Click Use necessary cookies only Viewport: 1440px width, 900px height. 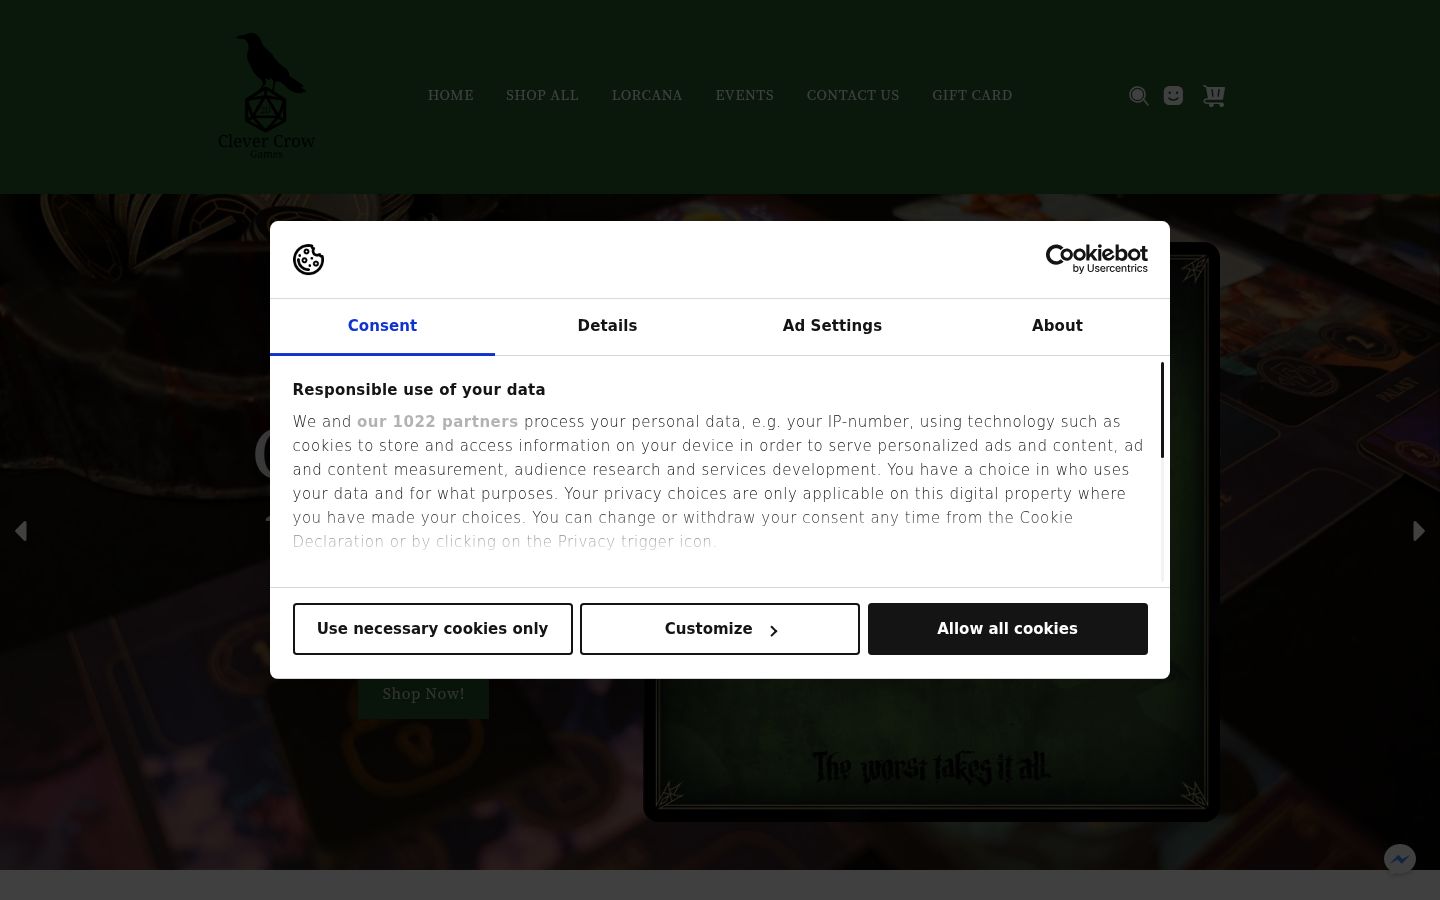(433, 629)
